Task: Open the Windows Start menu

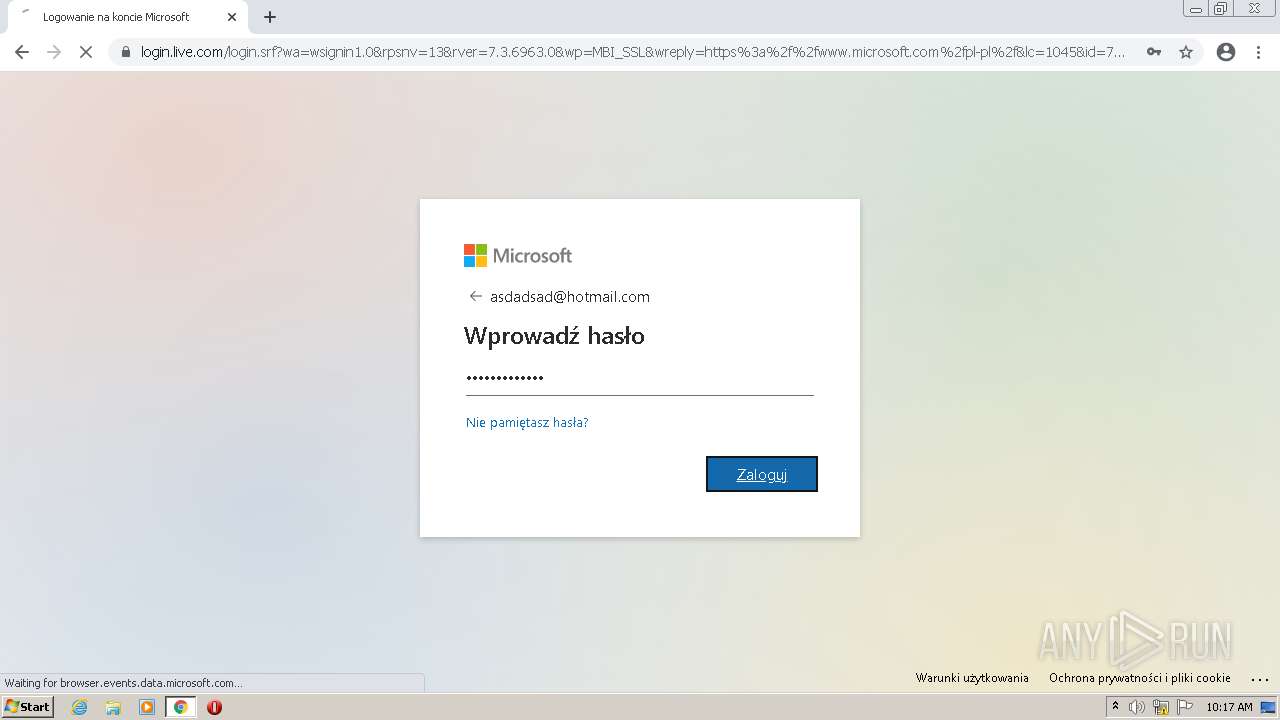Action: point(28,707)
